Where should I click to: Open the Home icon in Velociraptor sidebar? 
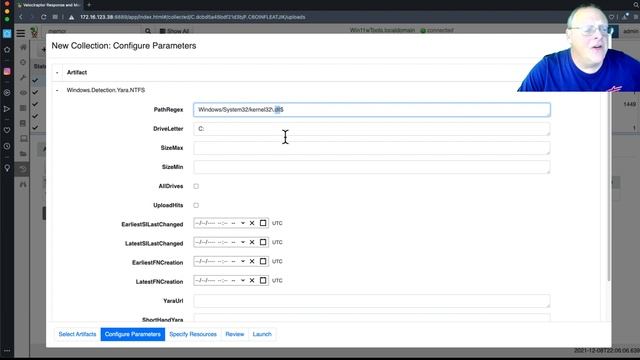click(x=23, y=47)
